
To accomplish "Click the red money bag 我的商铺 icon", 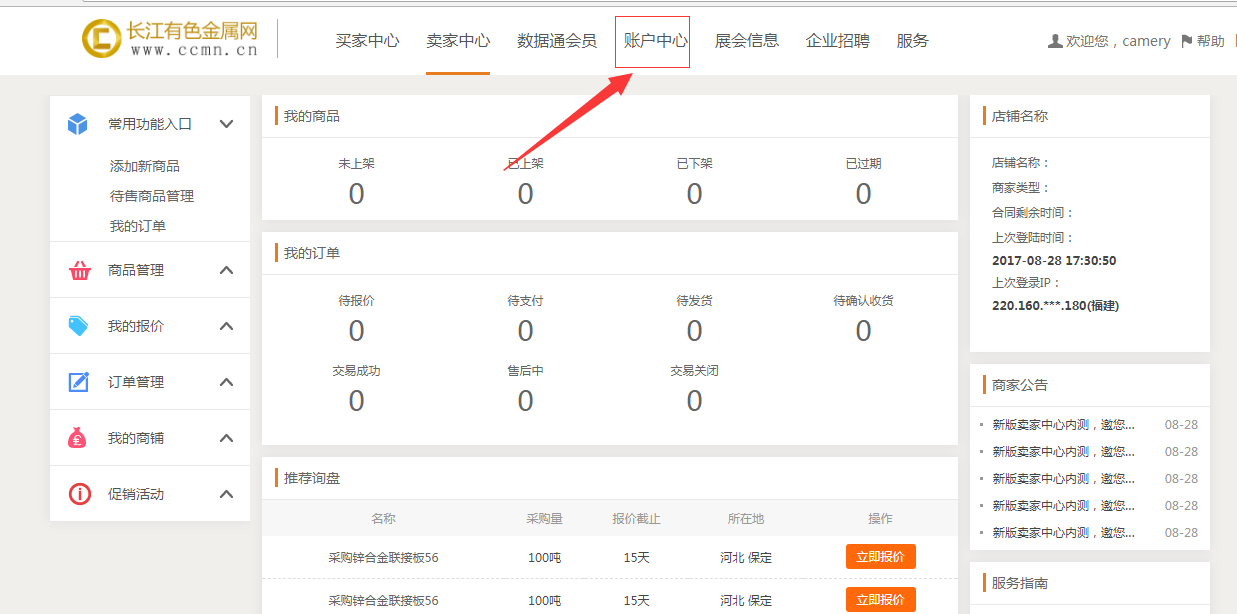I will 79,438.
